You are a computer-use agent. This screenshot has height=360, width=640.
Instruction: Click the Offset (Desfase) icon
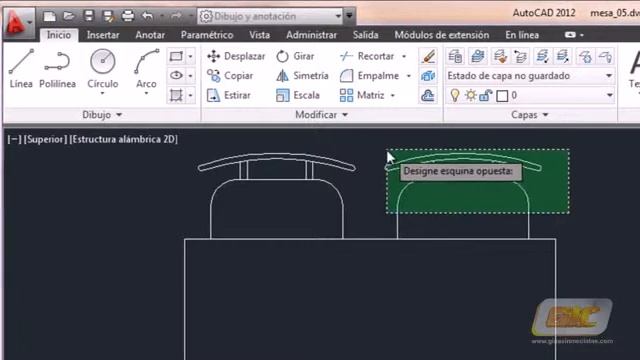click(x=428, y=95)
